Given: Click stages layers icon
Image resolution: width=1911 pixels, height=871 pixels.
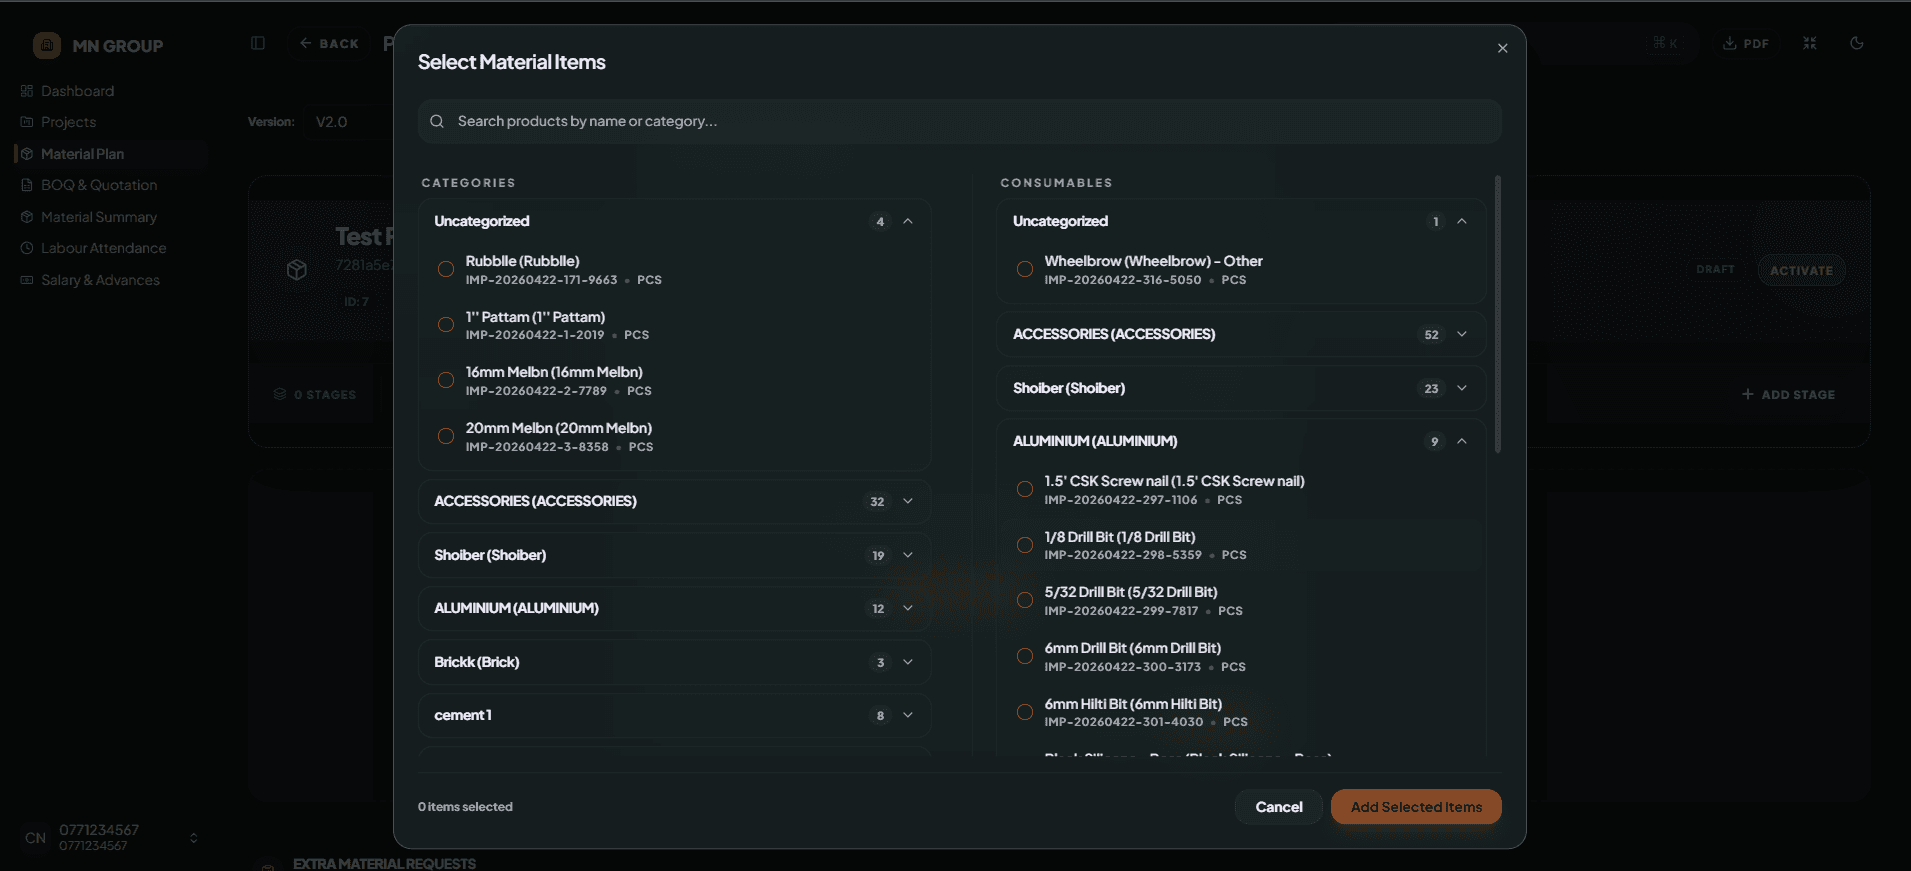Looking at the screenshot, I should [x=280, y=394].
